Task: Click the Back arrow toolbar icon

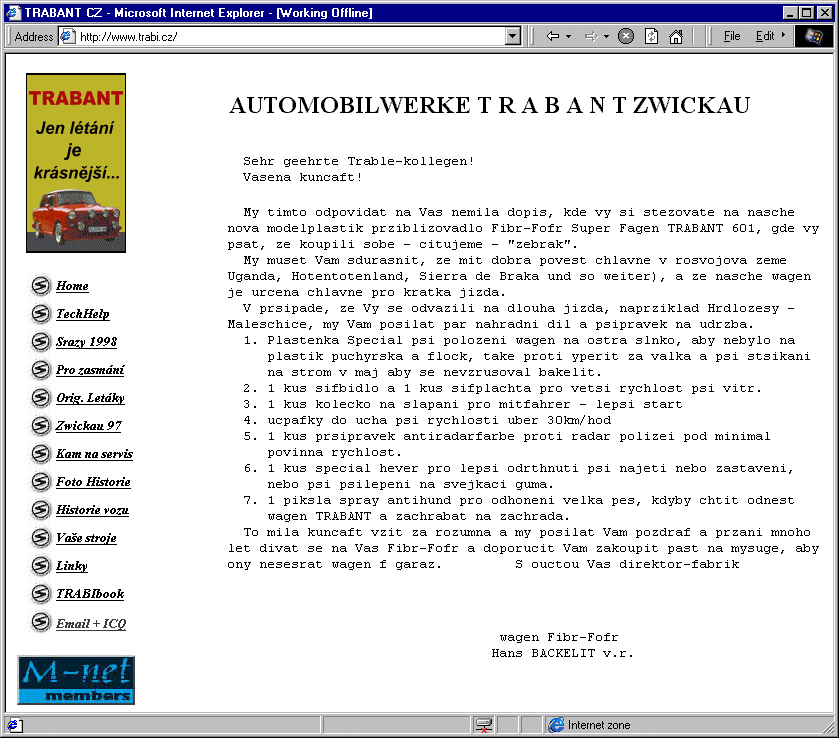Action: tap(553, 36)
